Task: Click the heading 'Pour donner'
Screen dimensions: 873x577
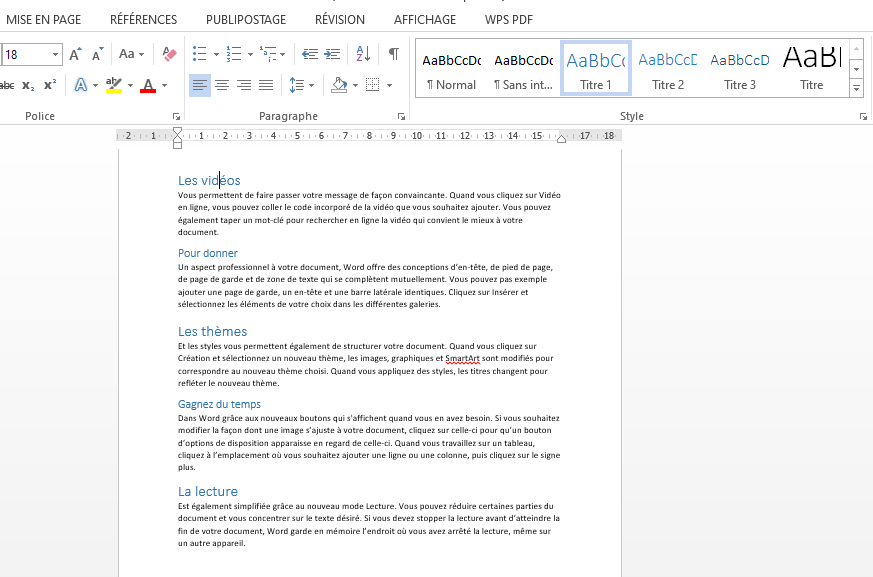Action: point(208,253)
